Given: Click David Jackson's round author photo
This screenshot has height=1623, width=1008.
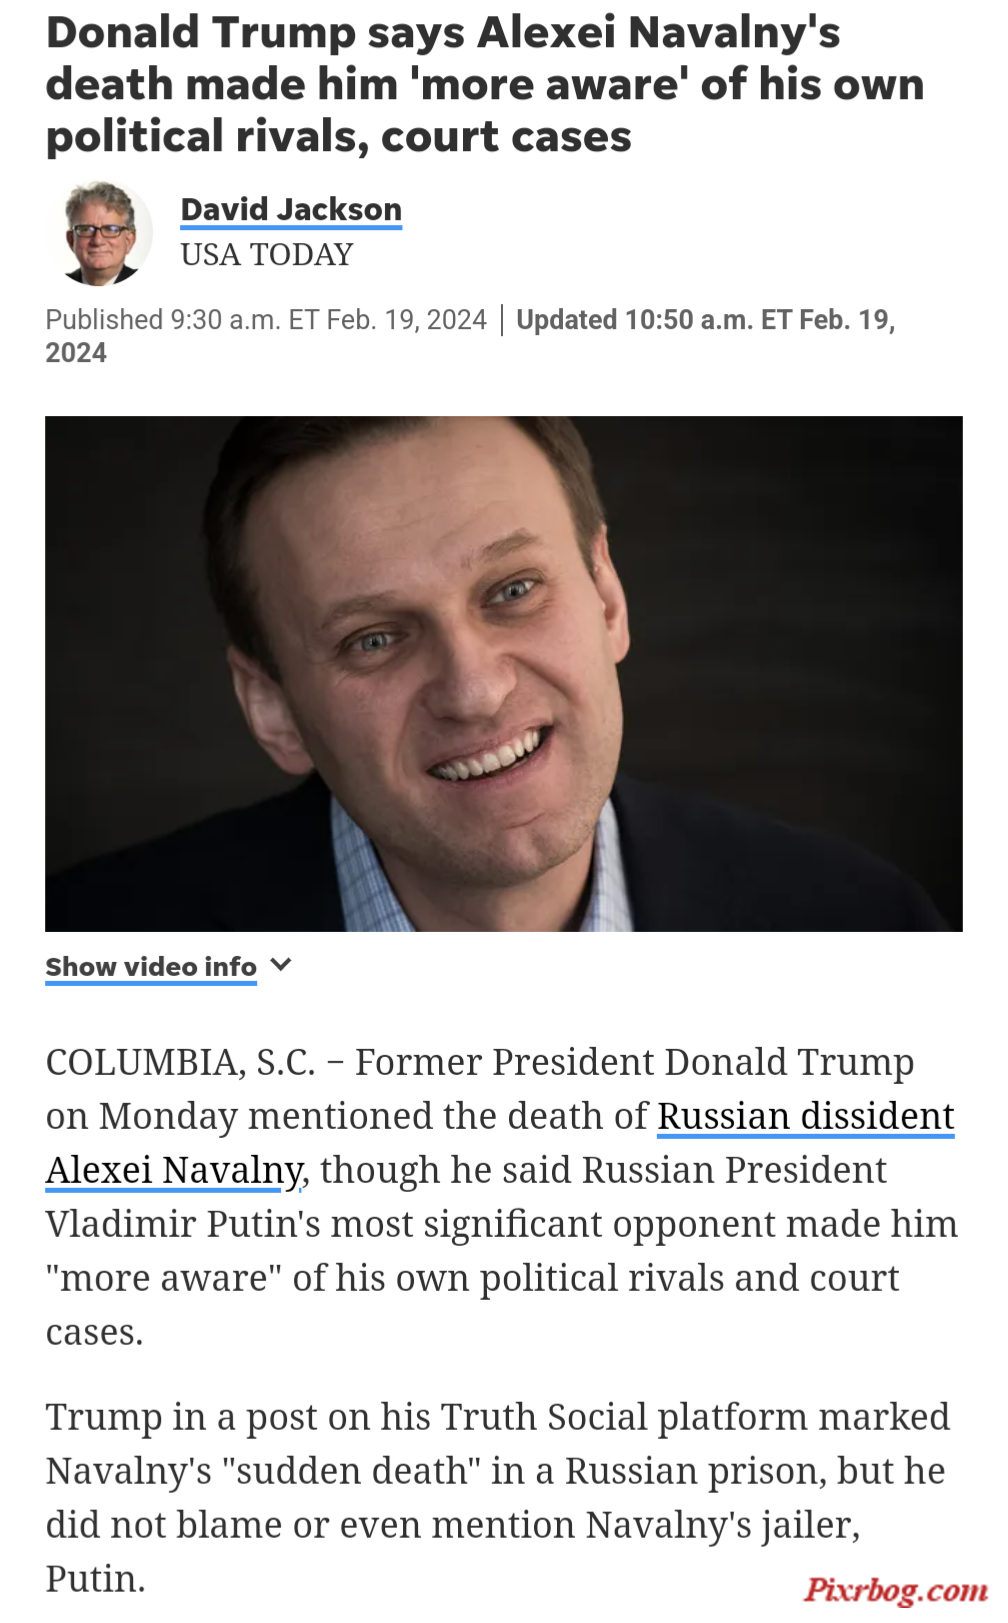Looking at the screenshot, I should click(101, 233).
